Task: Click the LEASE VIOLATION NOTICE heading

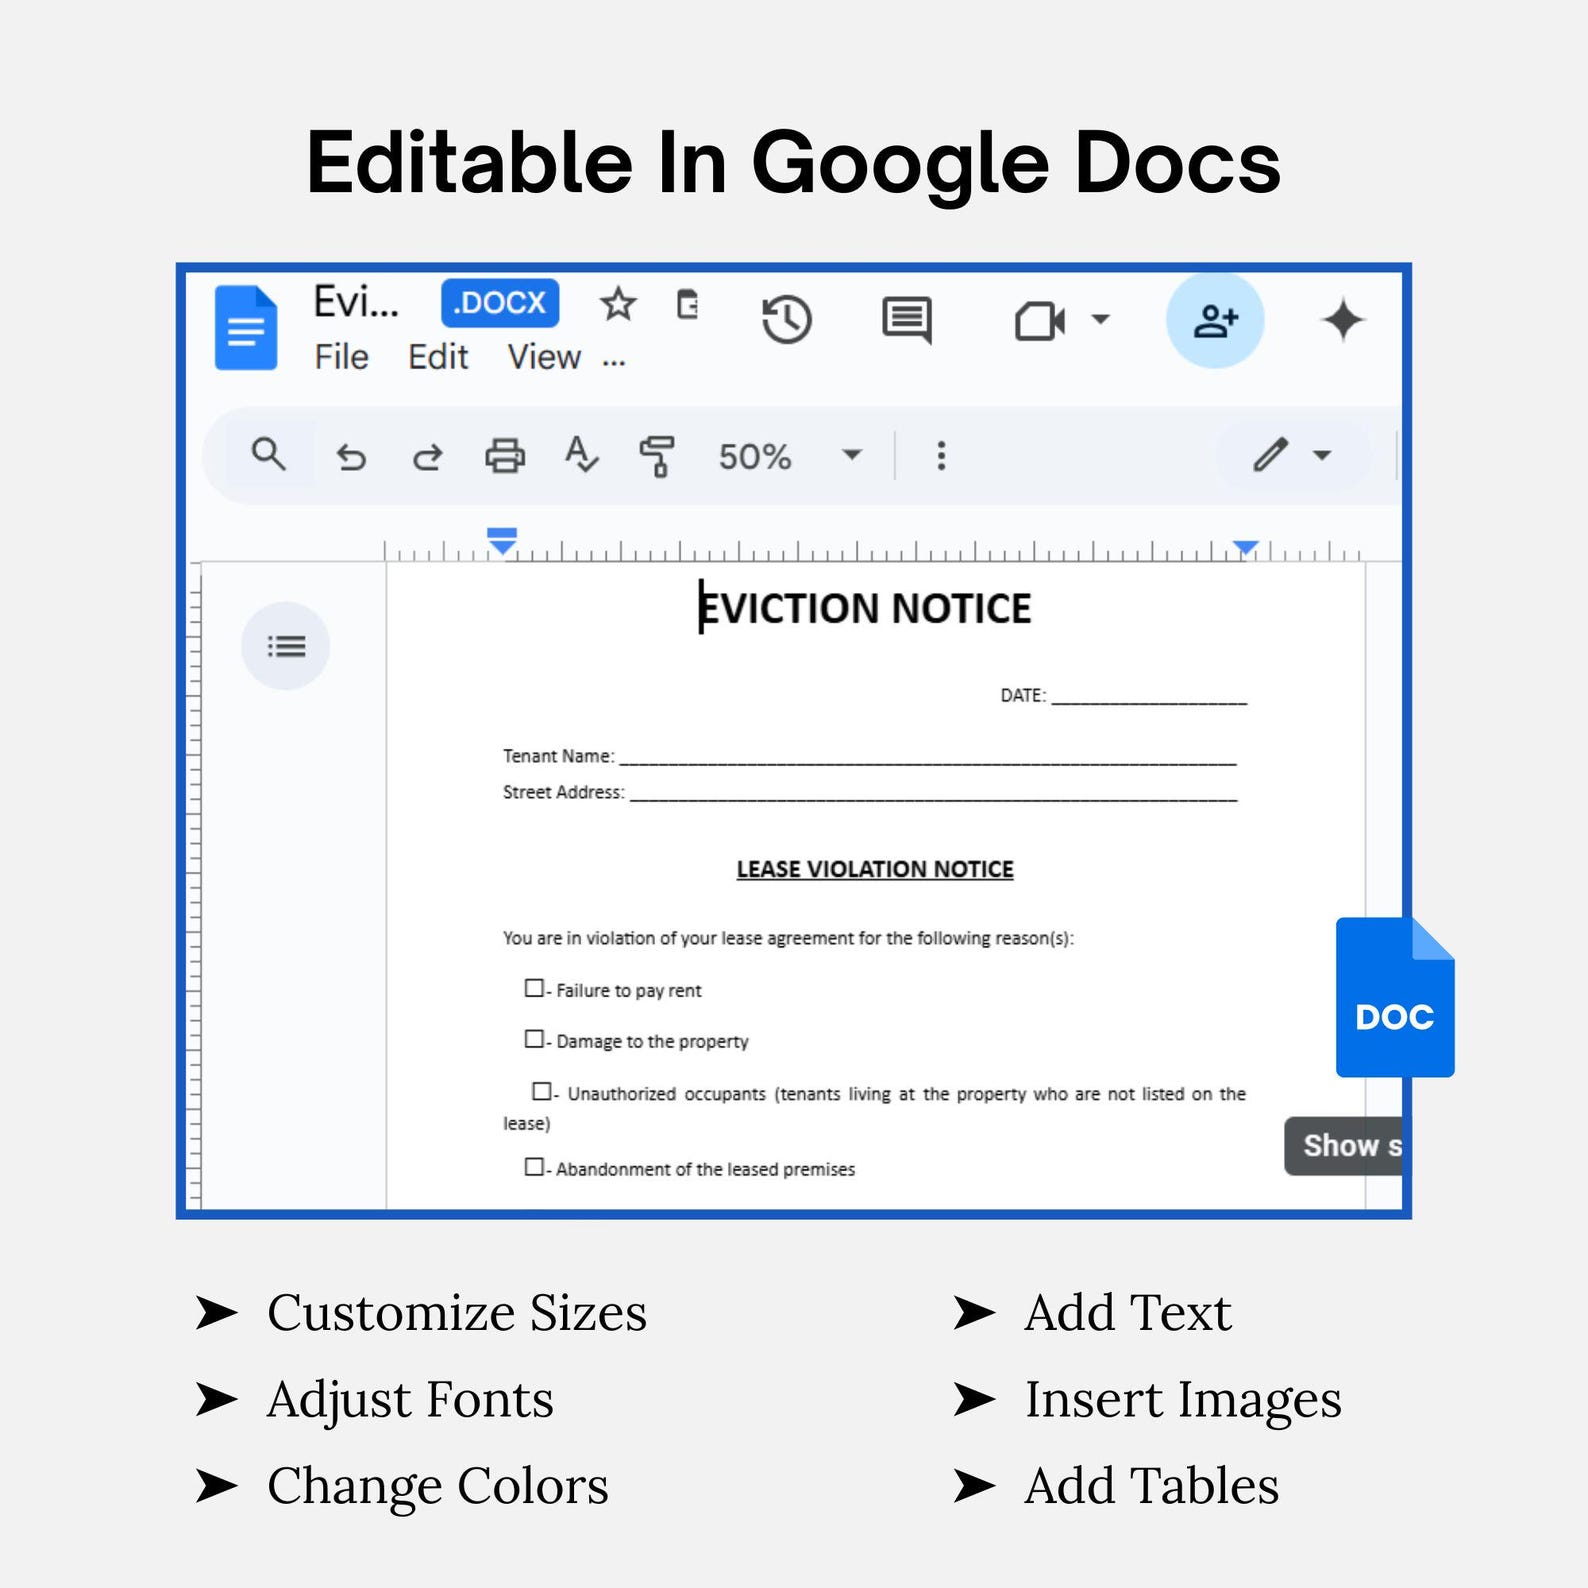Action: (x=875, y=869)
